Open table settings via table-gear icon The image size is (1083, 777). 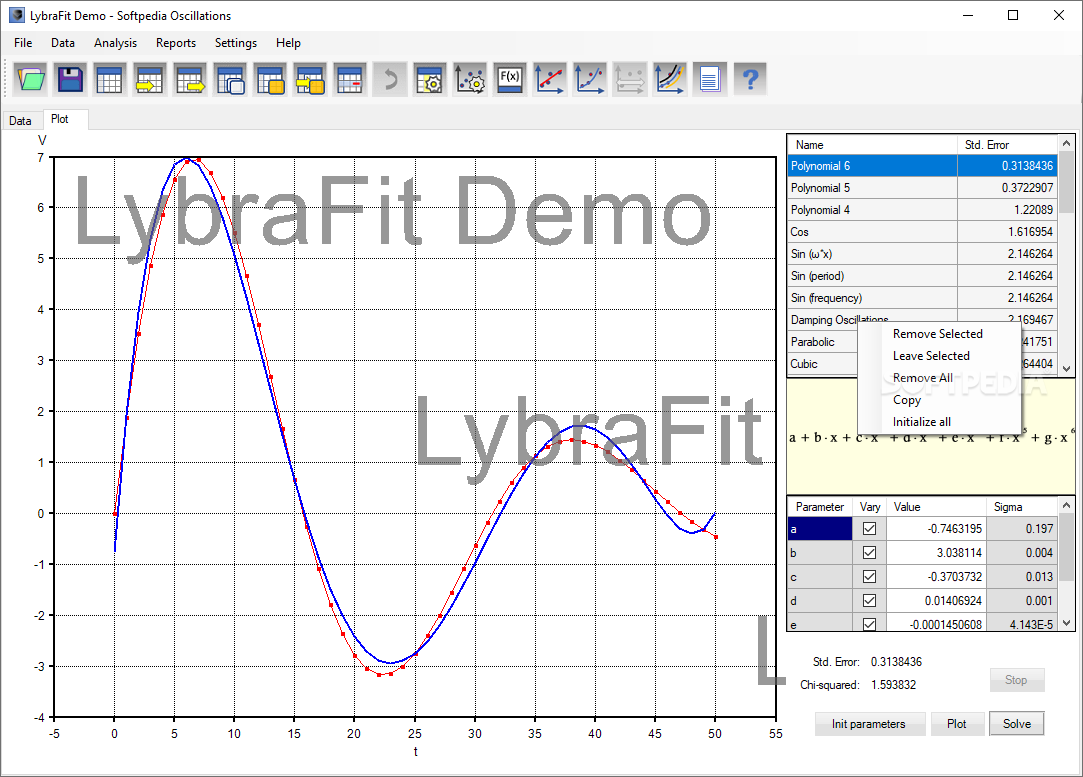(430, 79)
